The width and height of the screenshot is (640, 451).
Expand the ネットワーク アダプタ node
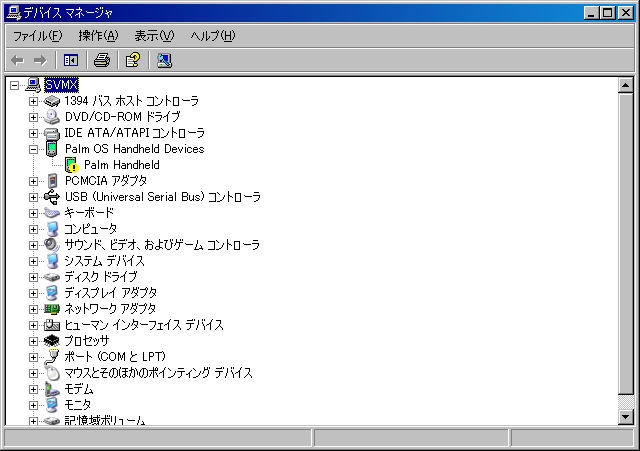click(x=33, y=309)
